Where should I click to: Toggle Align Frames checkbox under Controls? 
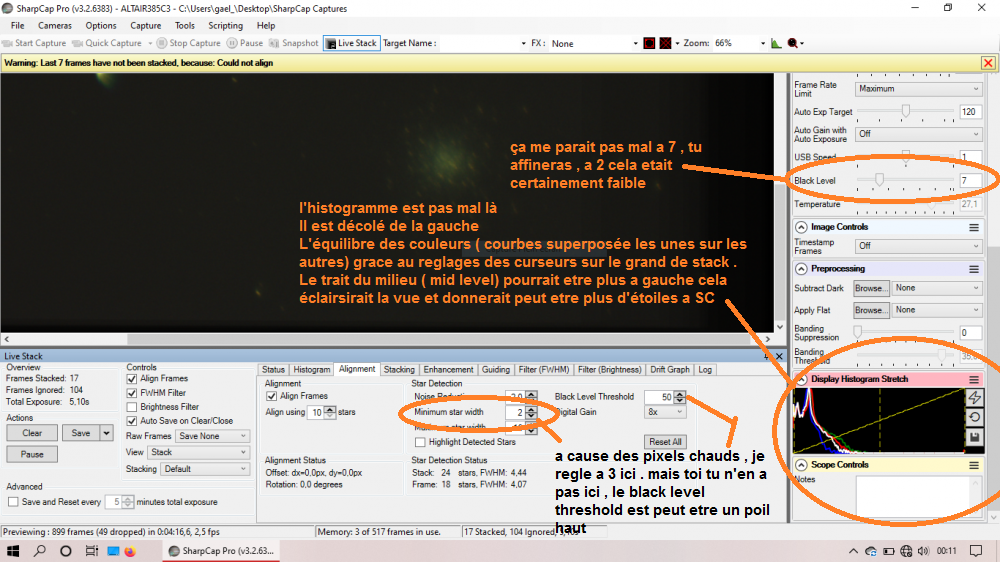(x=132, y=379)
